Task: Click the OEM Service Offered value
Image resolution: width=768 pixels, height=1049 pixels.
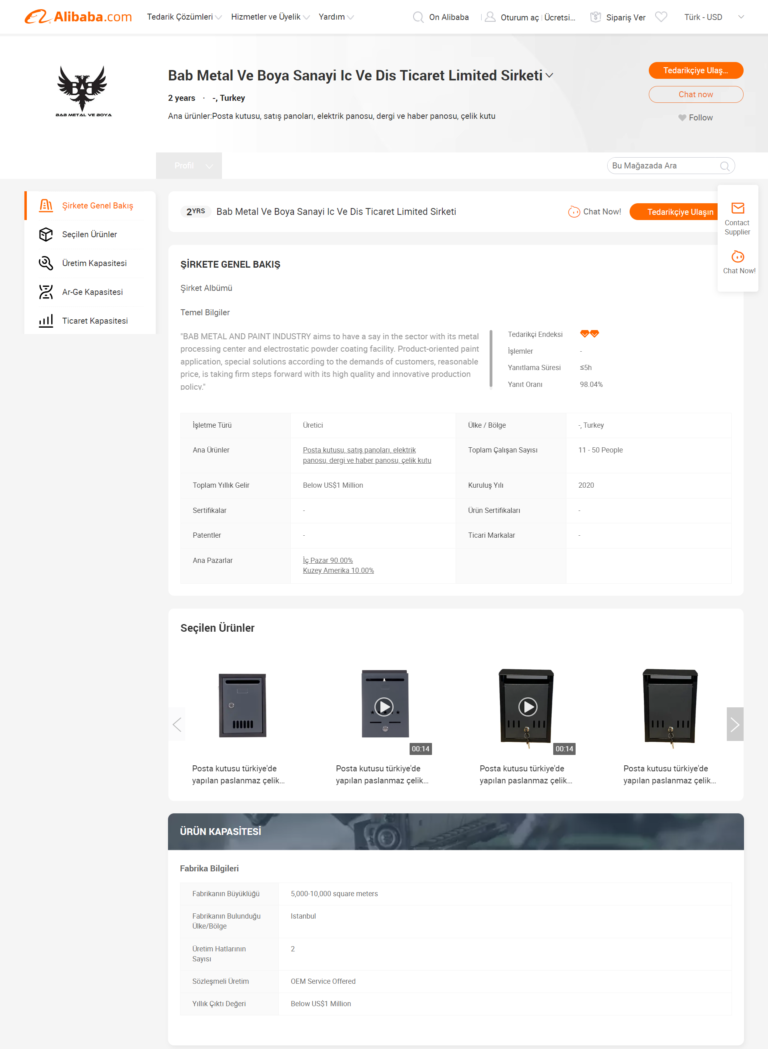Action: [x=323, y=981]
